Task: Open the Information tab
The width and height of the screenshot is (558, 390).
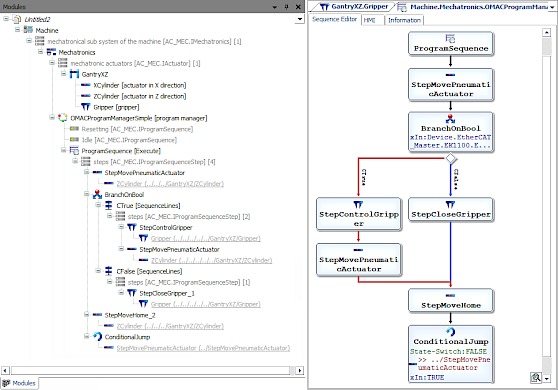Action: (x=404, y=20)
